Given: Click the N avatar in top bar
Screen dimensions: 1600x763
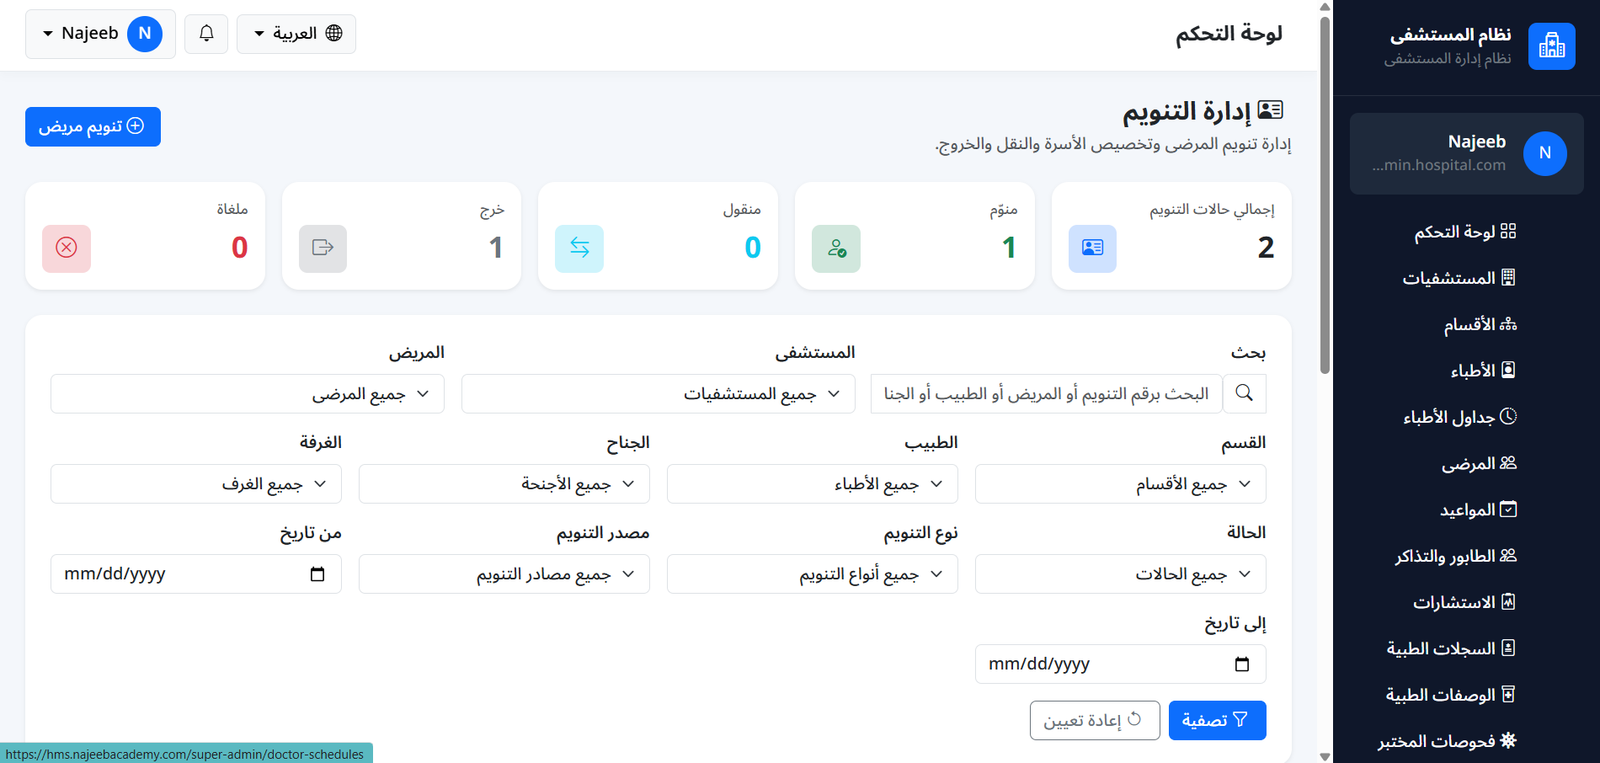Looking at the screenshot, I should [x=145, y=33].
